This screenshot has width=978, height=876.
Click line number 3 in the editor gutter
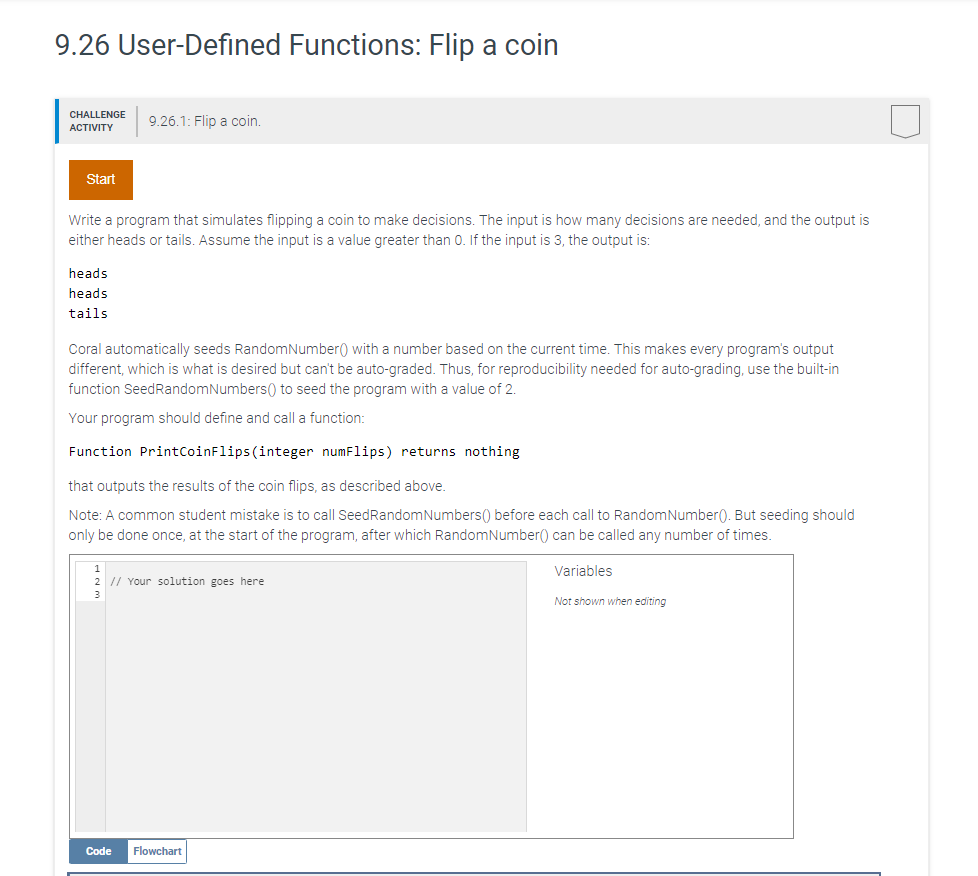click(x=95, y=594)
